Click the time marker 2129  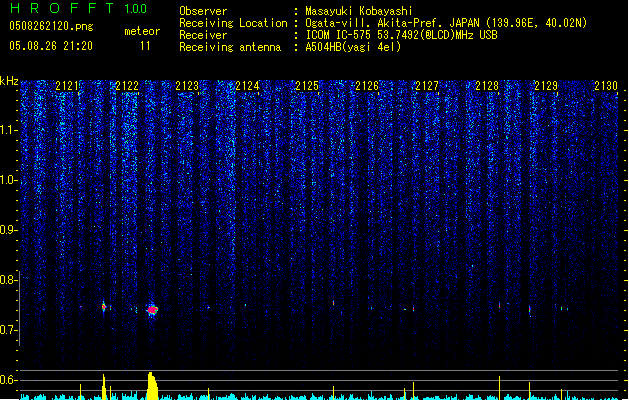pyautogui.click(x=546, y=86)
